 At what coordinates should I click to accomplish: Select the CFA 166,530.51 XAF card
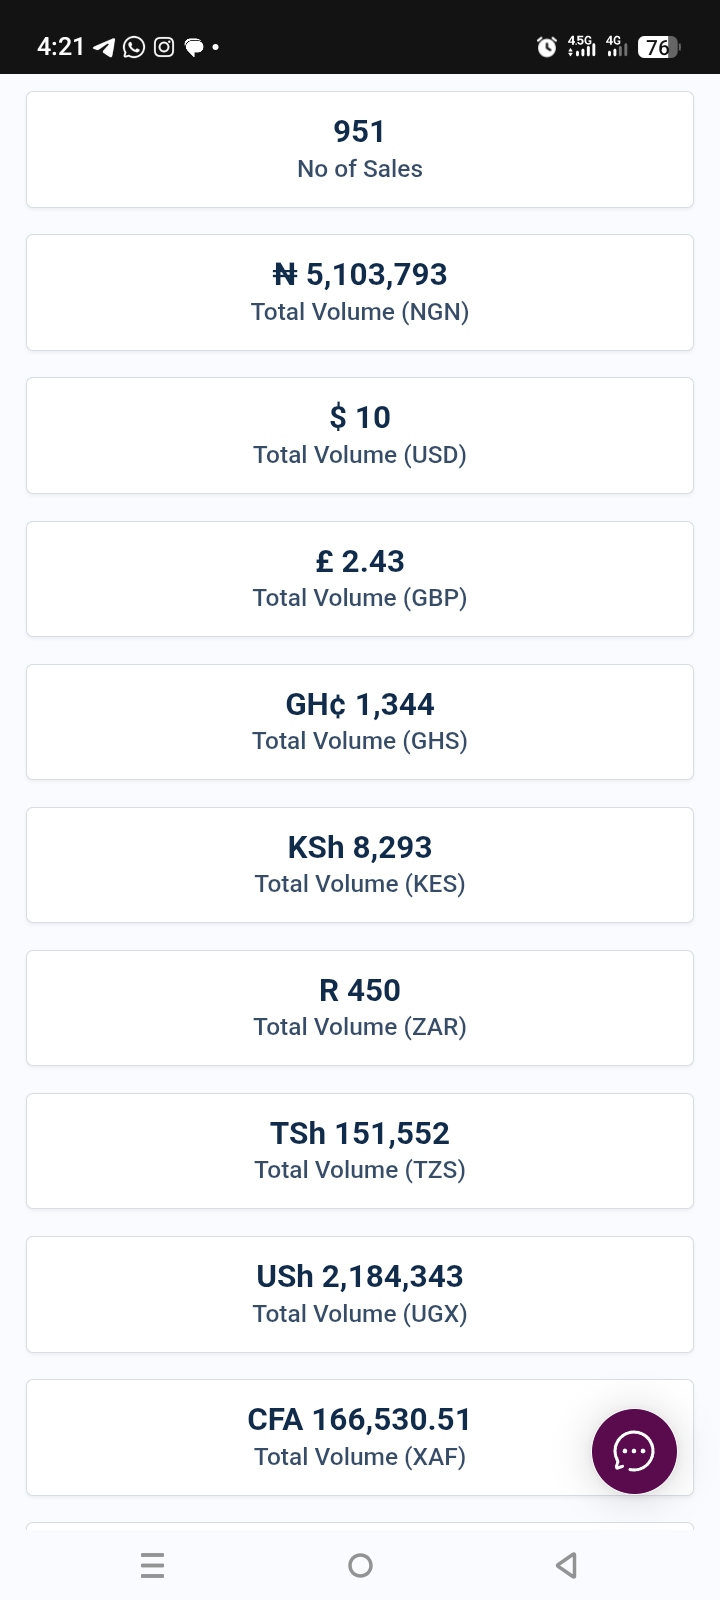(360, 1438)
